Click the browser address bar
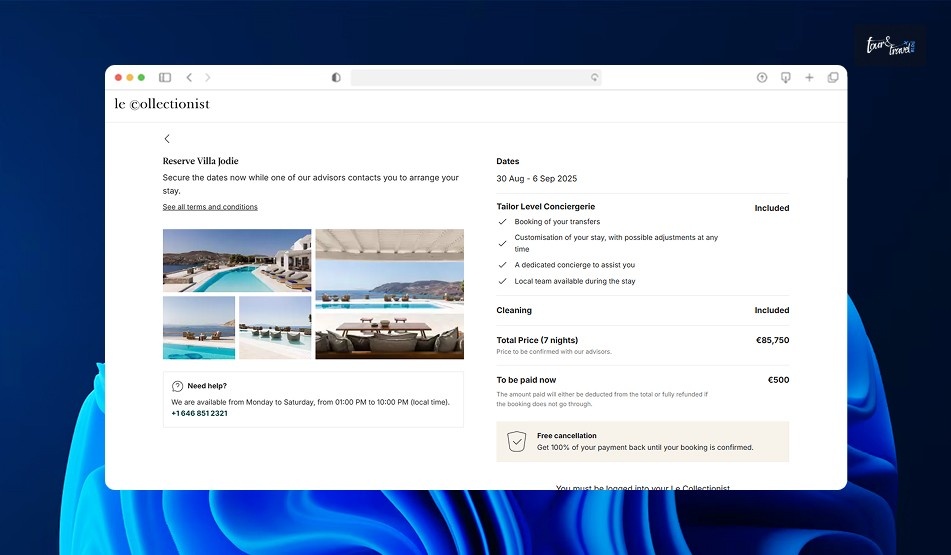This screenshot has height=555, width=951. [476, 78]
